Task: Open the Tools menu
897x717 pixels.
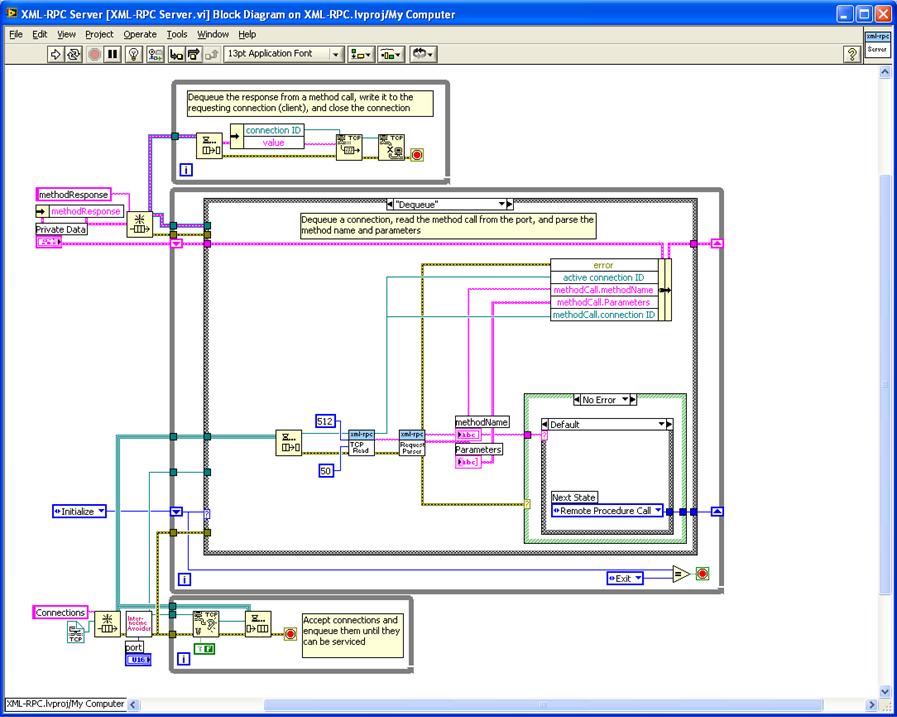Action: click(x=177, y=34)
